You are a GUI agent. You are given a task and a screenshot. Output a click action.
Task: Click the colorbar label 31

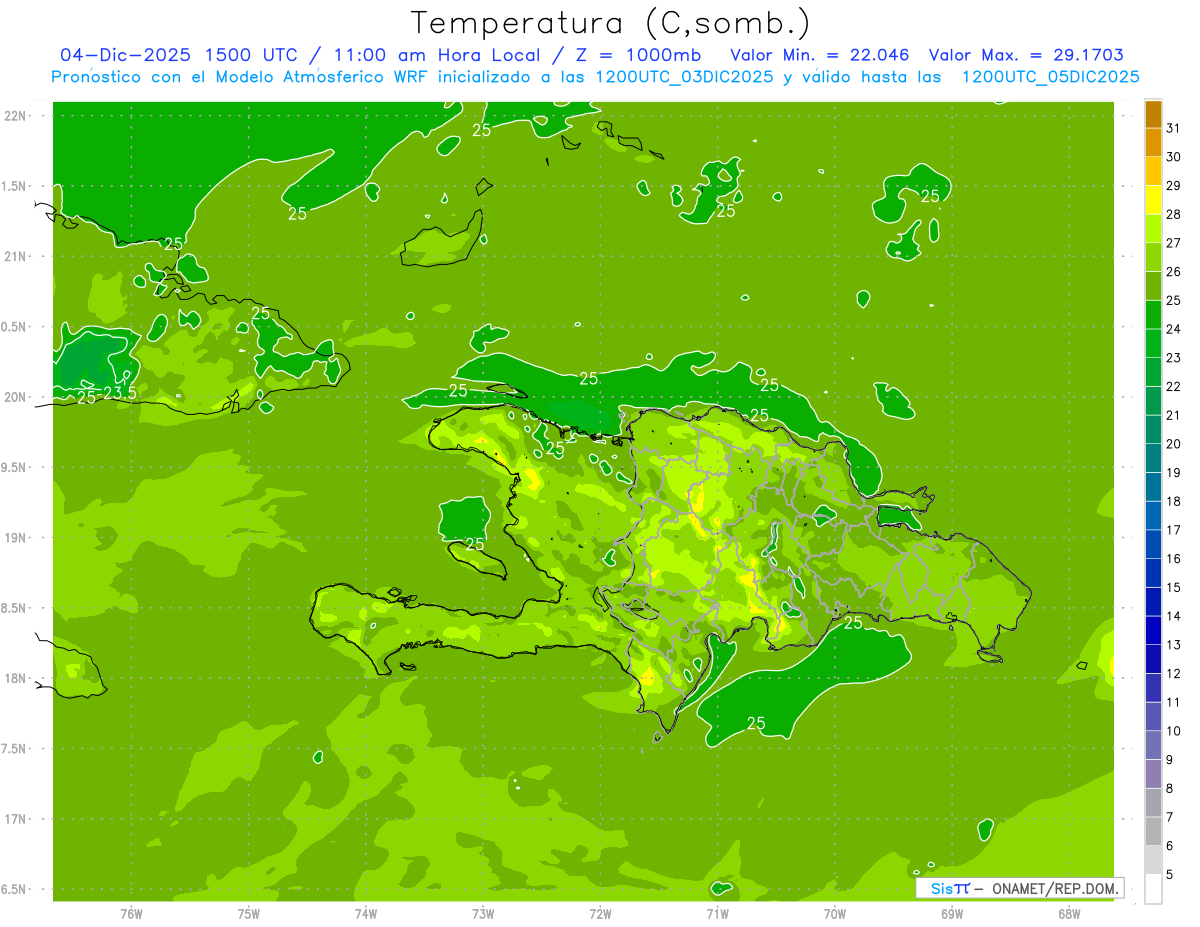pyautogui.click(x=1174, y=128)
